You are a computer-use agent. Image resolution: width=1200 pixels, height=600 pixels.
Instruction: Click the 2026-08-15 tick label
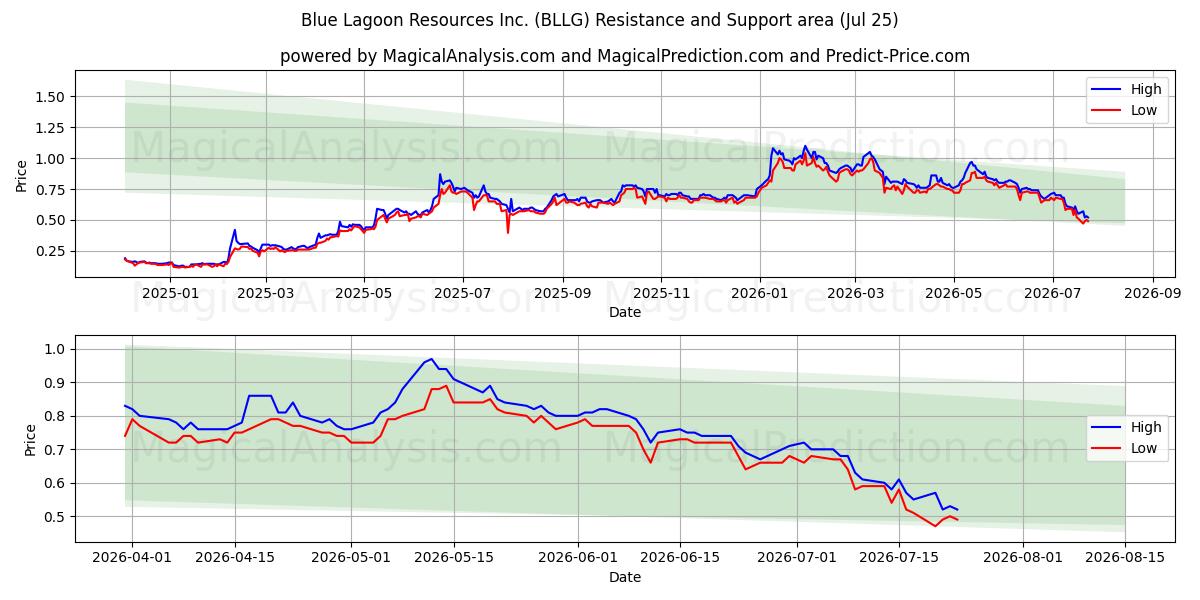click(1126, 558)
